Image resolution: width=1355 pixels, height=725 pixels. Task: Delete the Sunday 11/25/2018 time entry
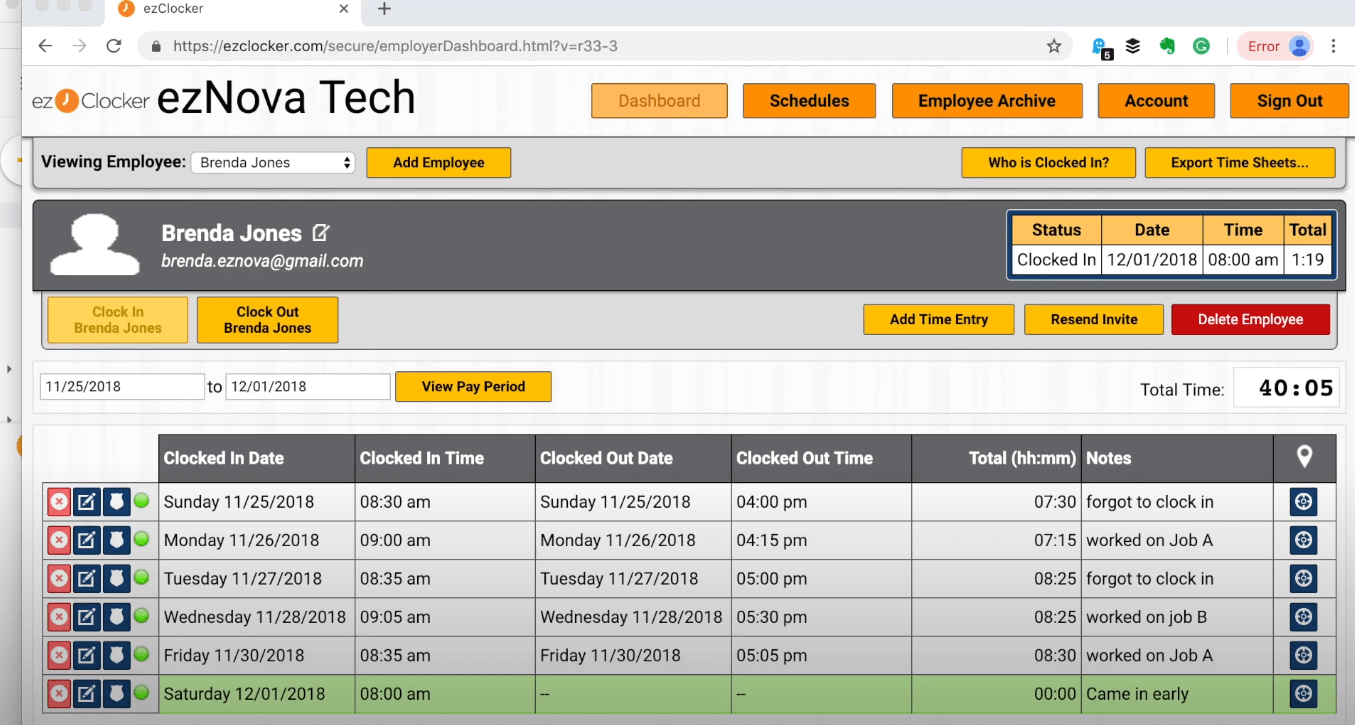59,502
